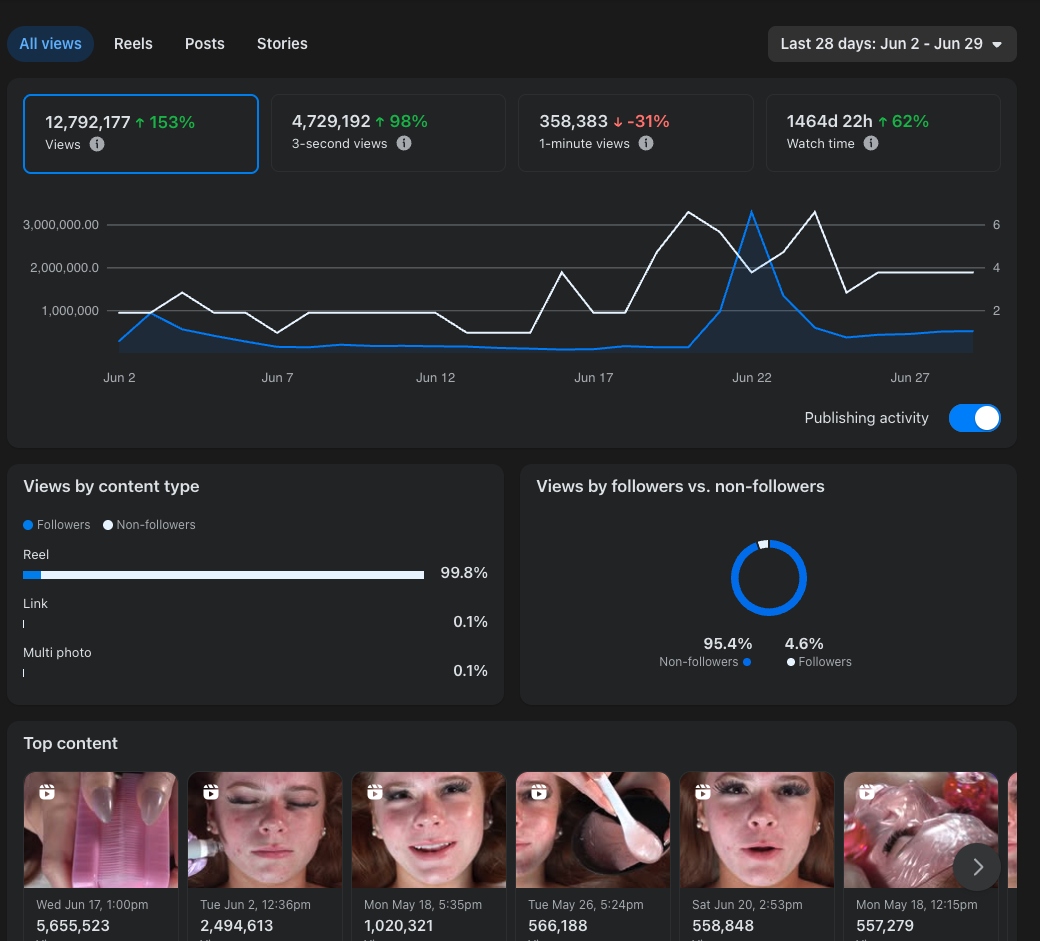Select the 4,729,192 3-second views card
The image size is (1040, 941).
(x=388, y=133)
